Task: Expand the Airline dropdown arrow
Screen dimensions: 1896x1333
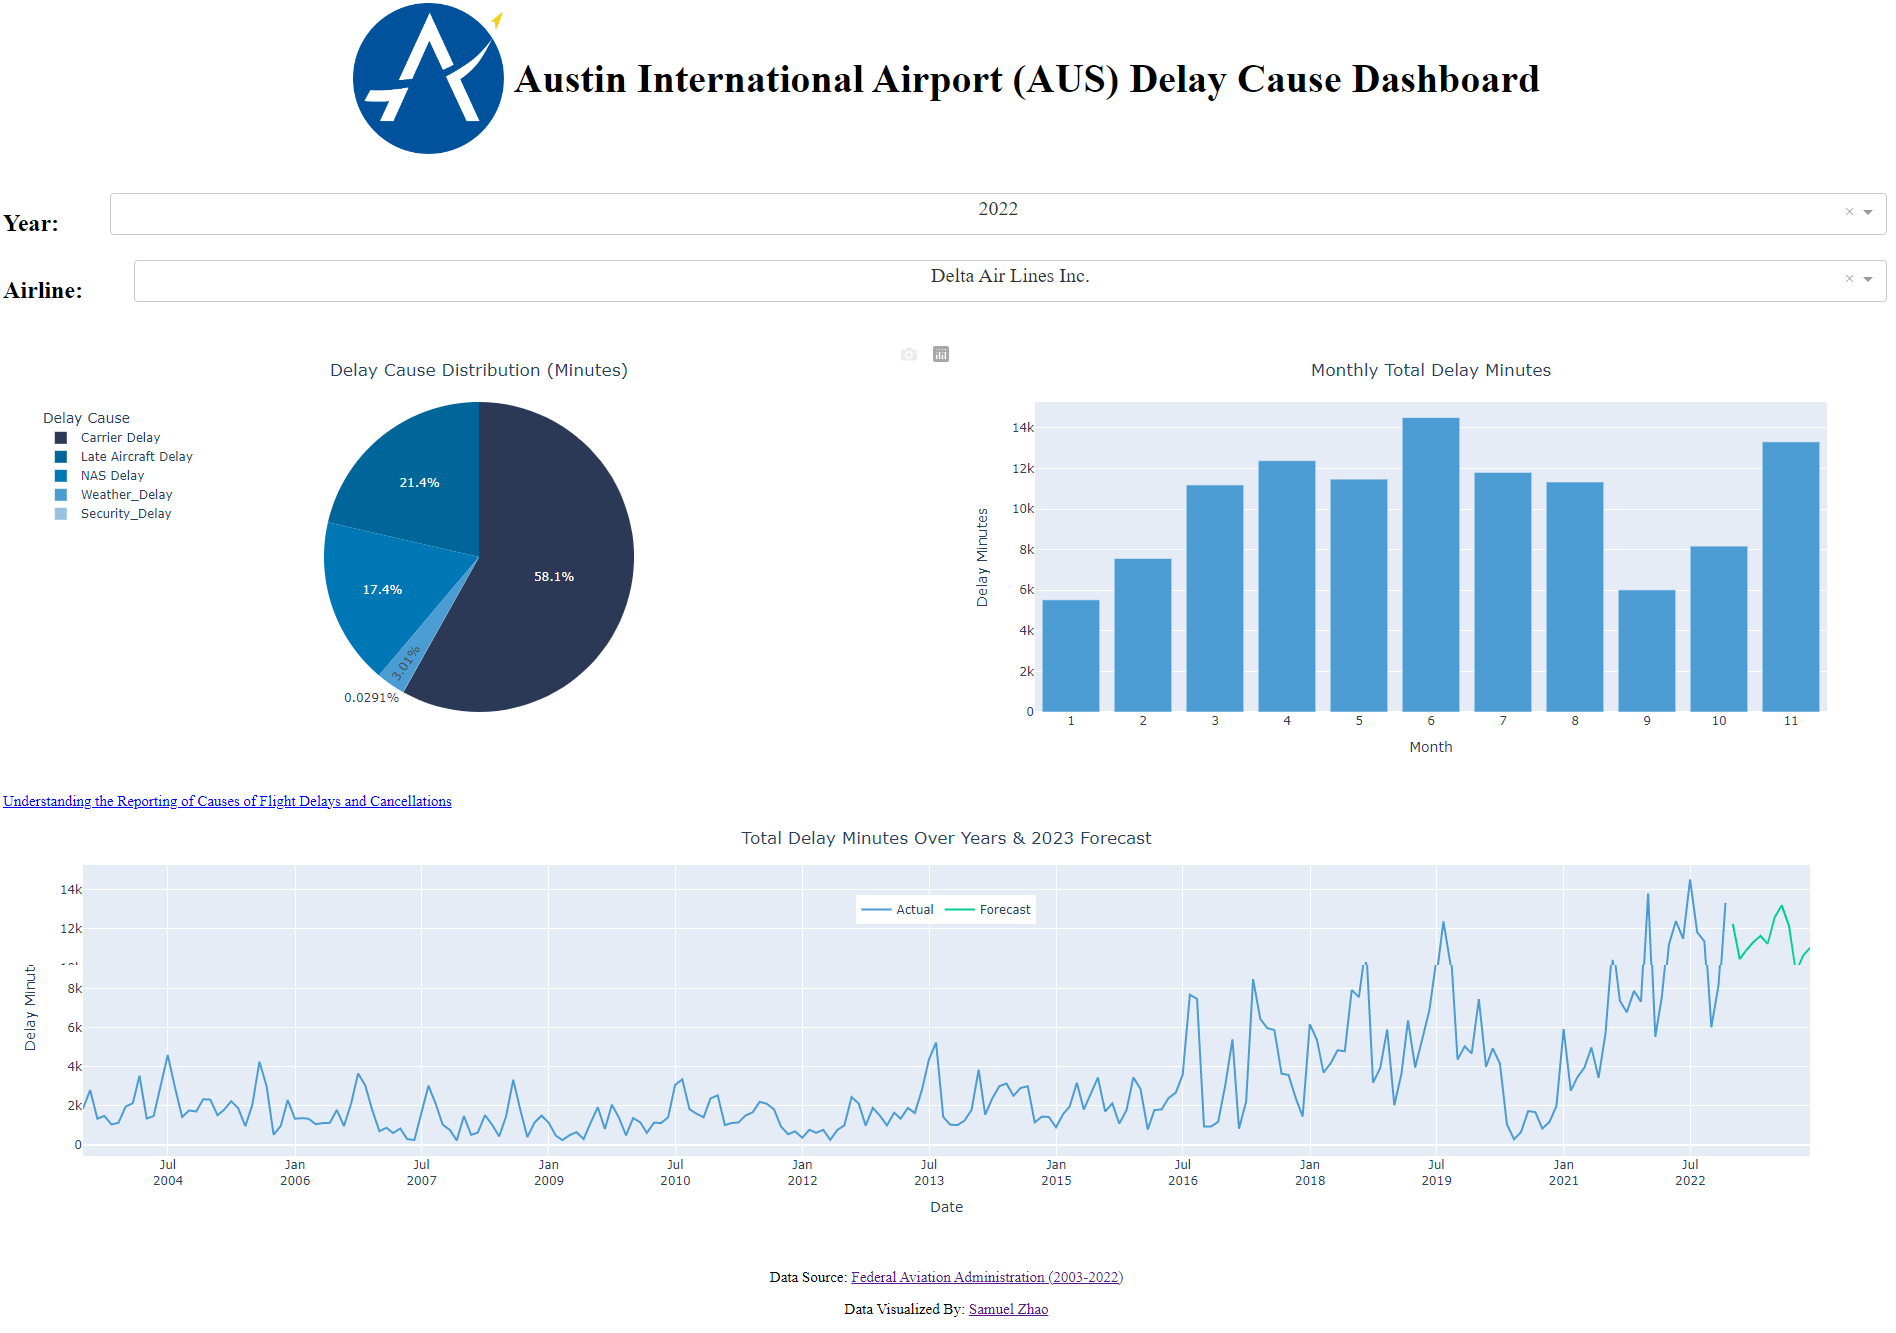Action: tap(1867, 280)
